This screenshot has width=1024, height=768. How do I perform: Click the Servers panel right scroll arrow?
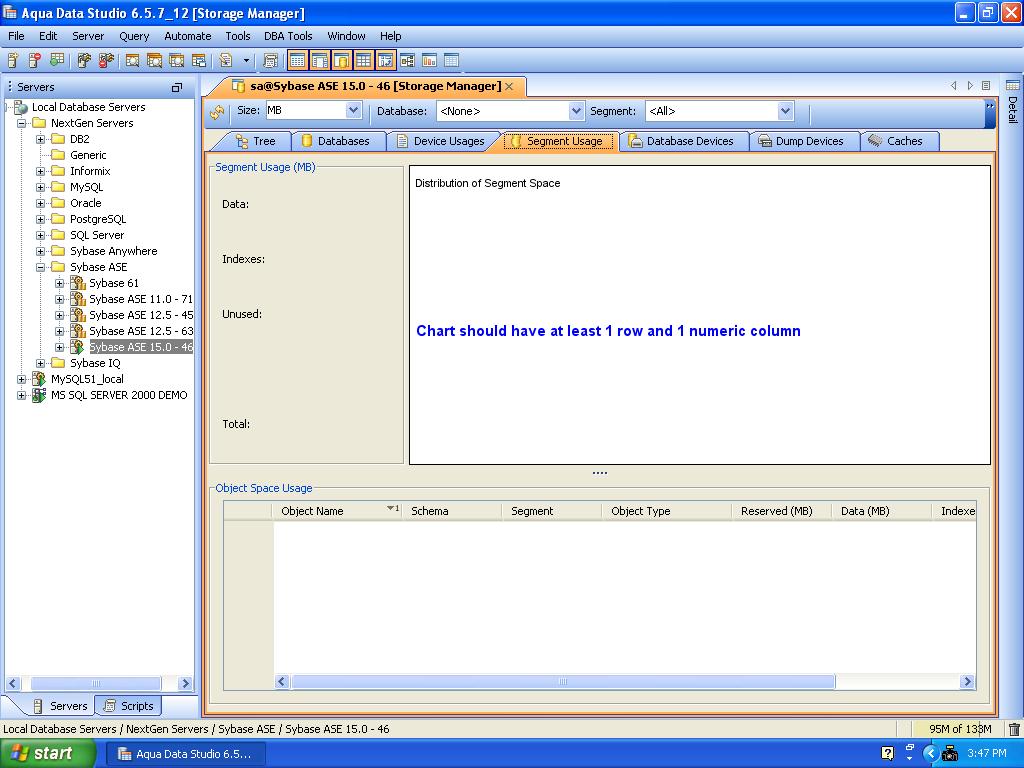185,684
